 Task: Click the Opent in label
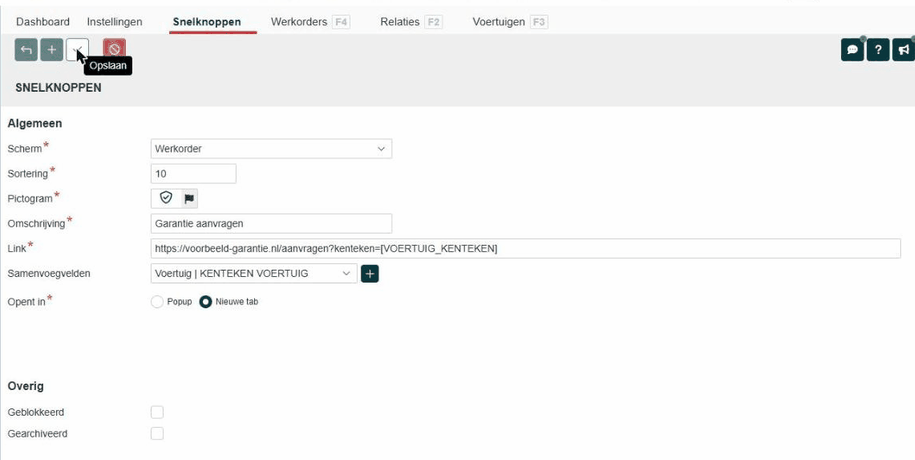pos(26,302)
